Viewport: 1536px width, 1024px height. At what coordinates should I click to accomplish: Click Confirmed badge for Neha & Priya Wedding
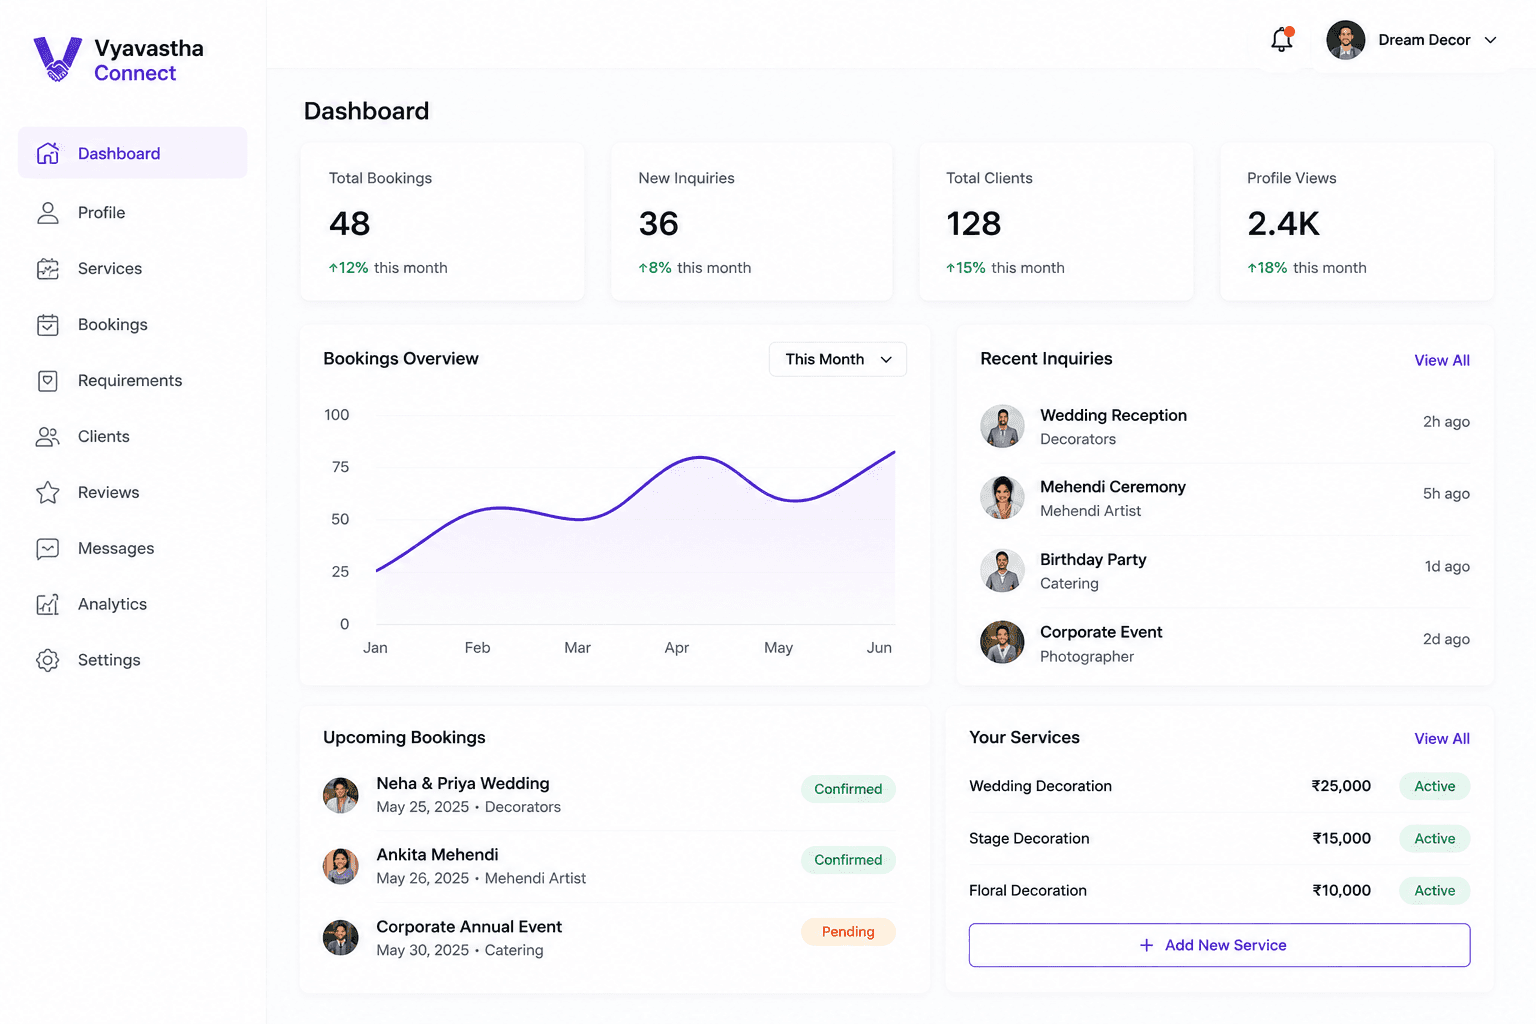pyautogui.click(x=848, y=789)
